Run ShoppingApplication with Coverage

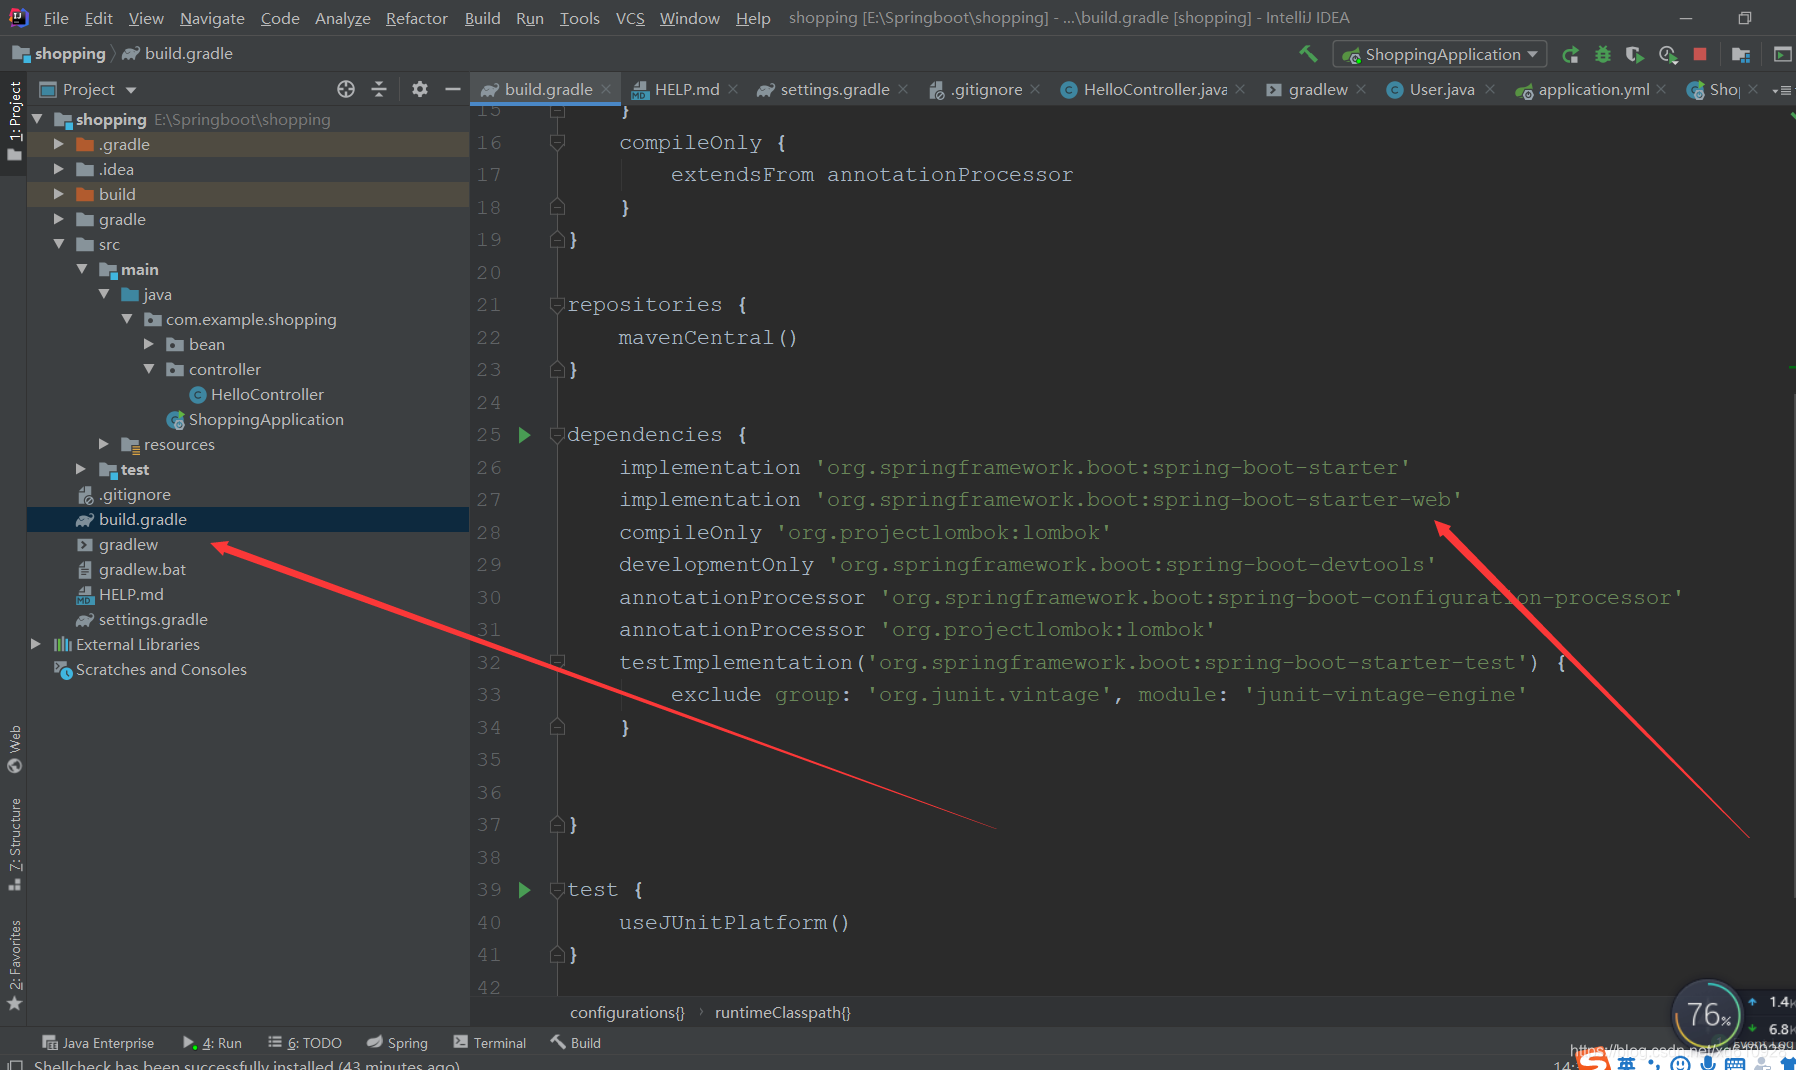point(1635,54)
